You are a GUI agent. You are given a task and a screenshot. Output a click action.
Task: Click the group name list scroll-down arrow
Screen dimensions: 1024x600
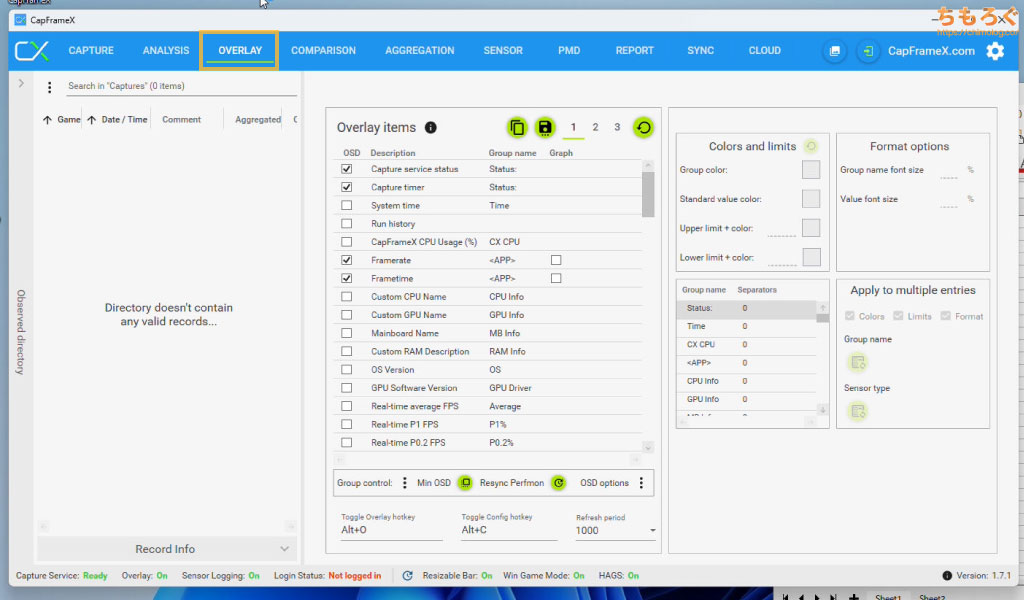tap(823, 410)
